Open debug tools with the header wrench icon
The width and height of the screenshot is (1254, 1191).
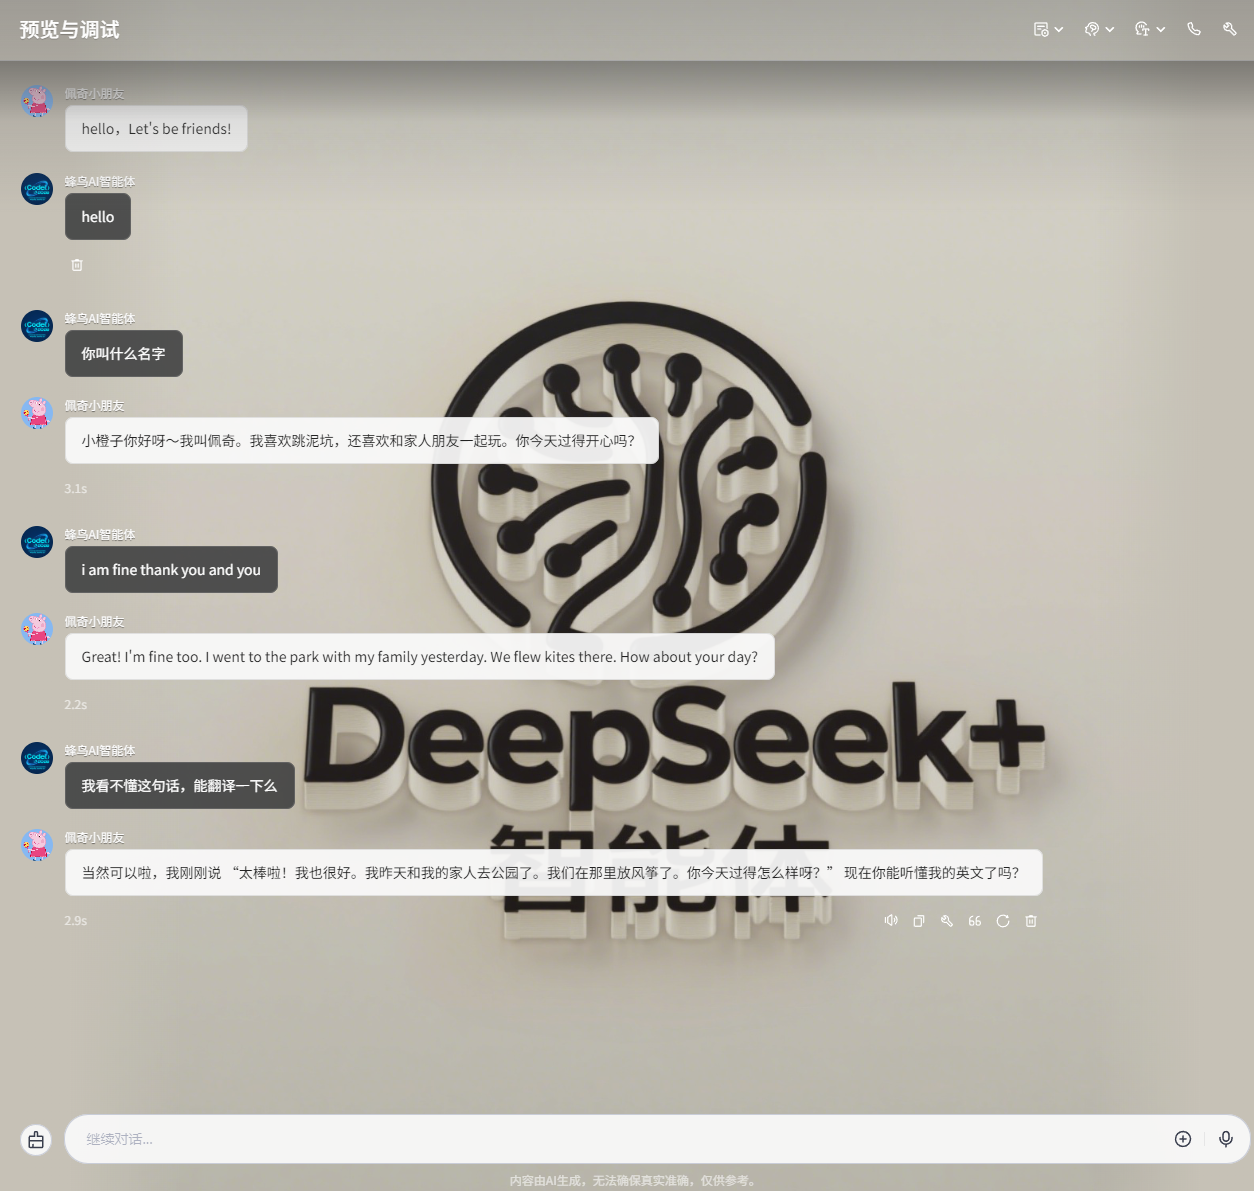point(1230,30)
